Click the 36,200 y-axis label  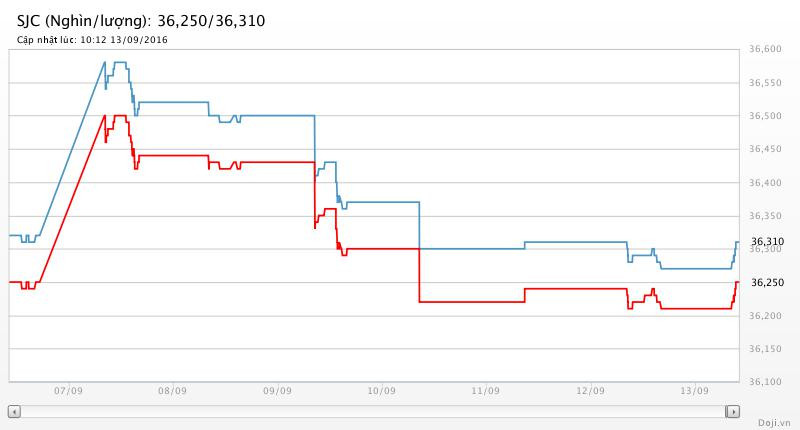coord(765,315)
